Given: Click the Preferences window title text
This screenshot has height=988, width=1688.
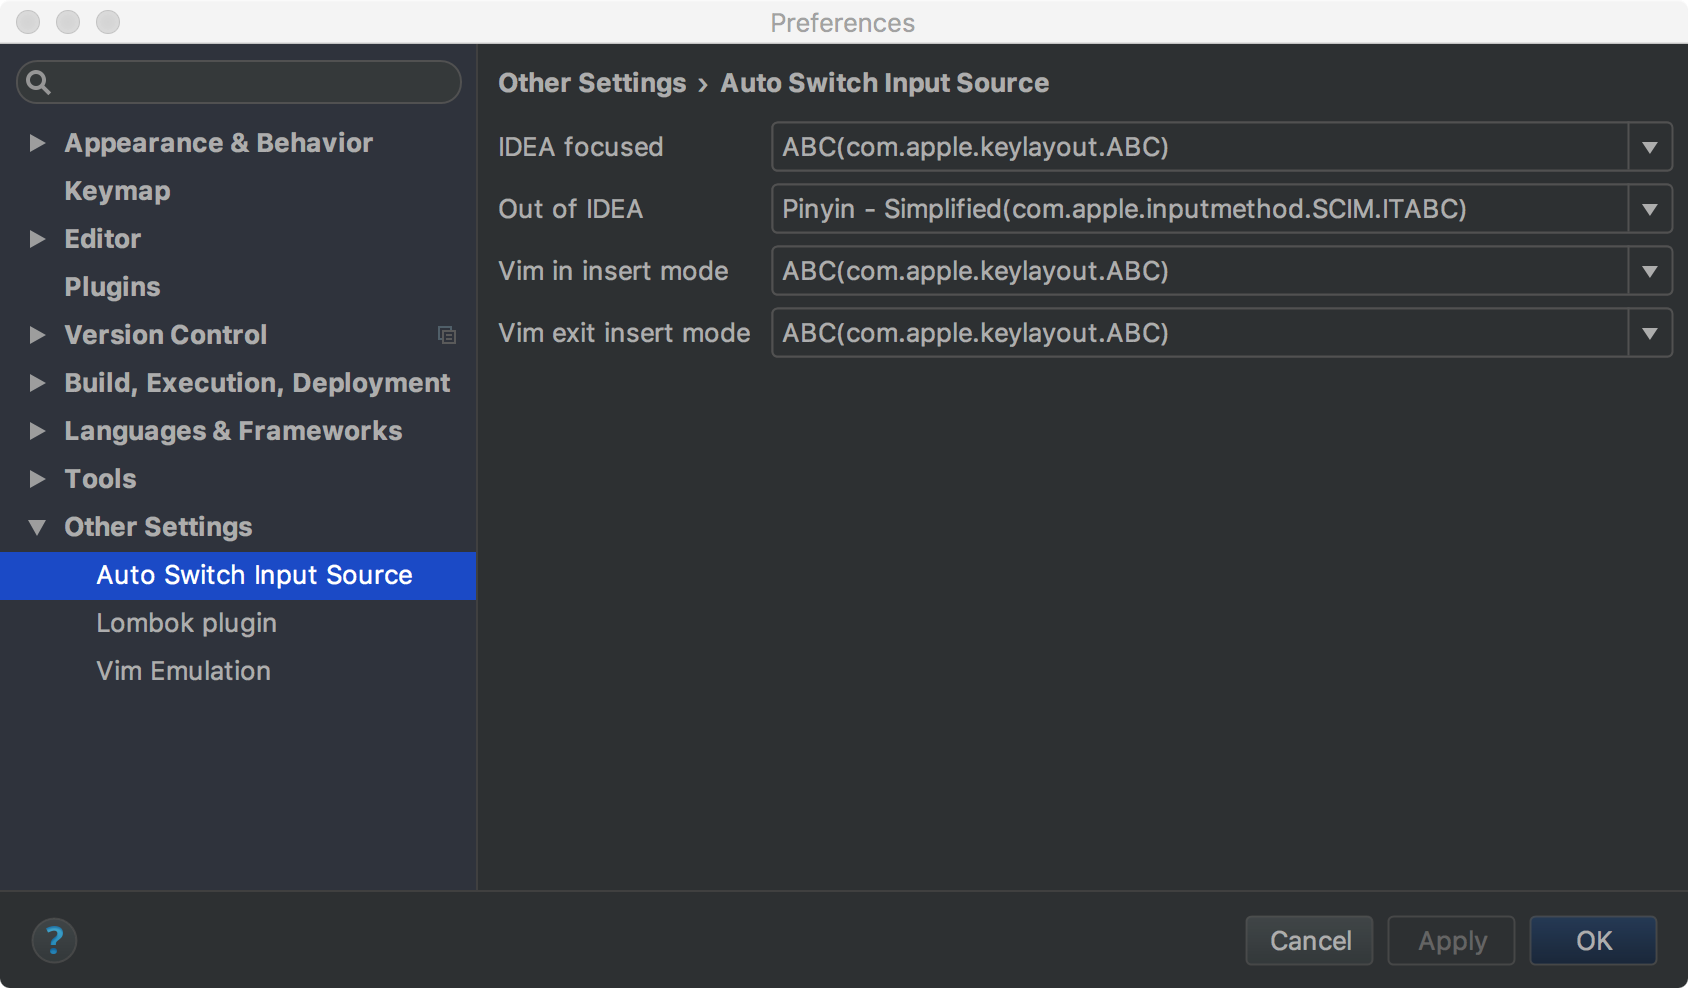Looking at the screenshot, I should click(x=843, y=23).
